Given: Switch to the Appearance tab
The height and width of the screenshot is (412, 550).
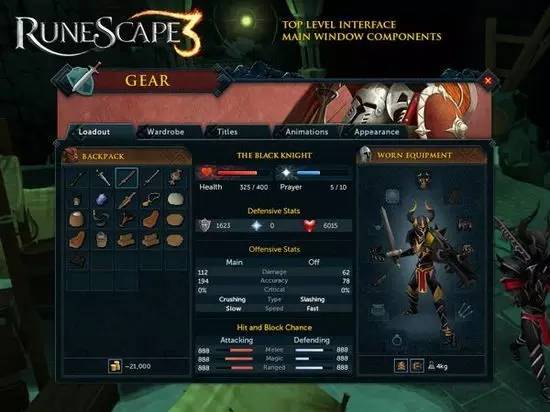Looking at the screenshot, I should point(376,132).
